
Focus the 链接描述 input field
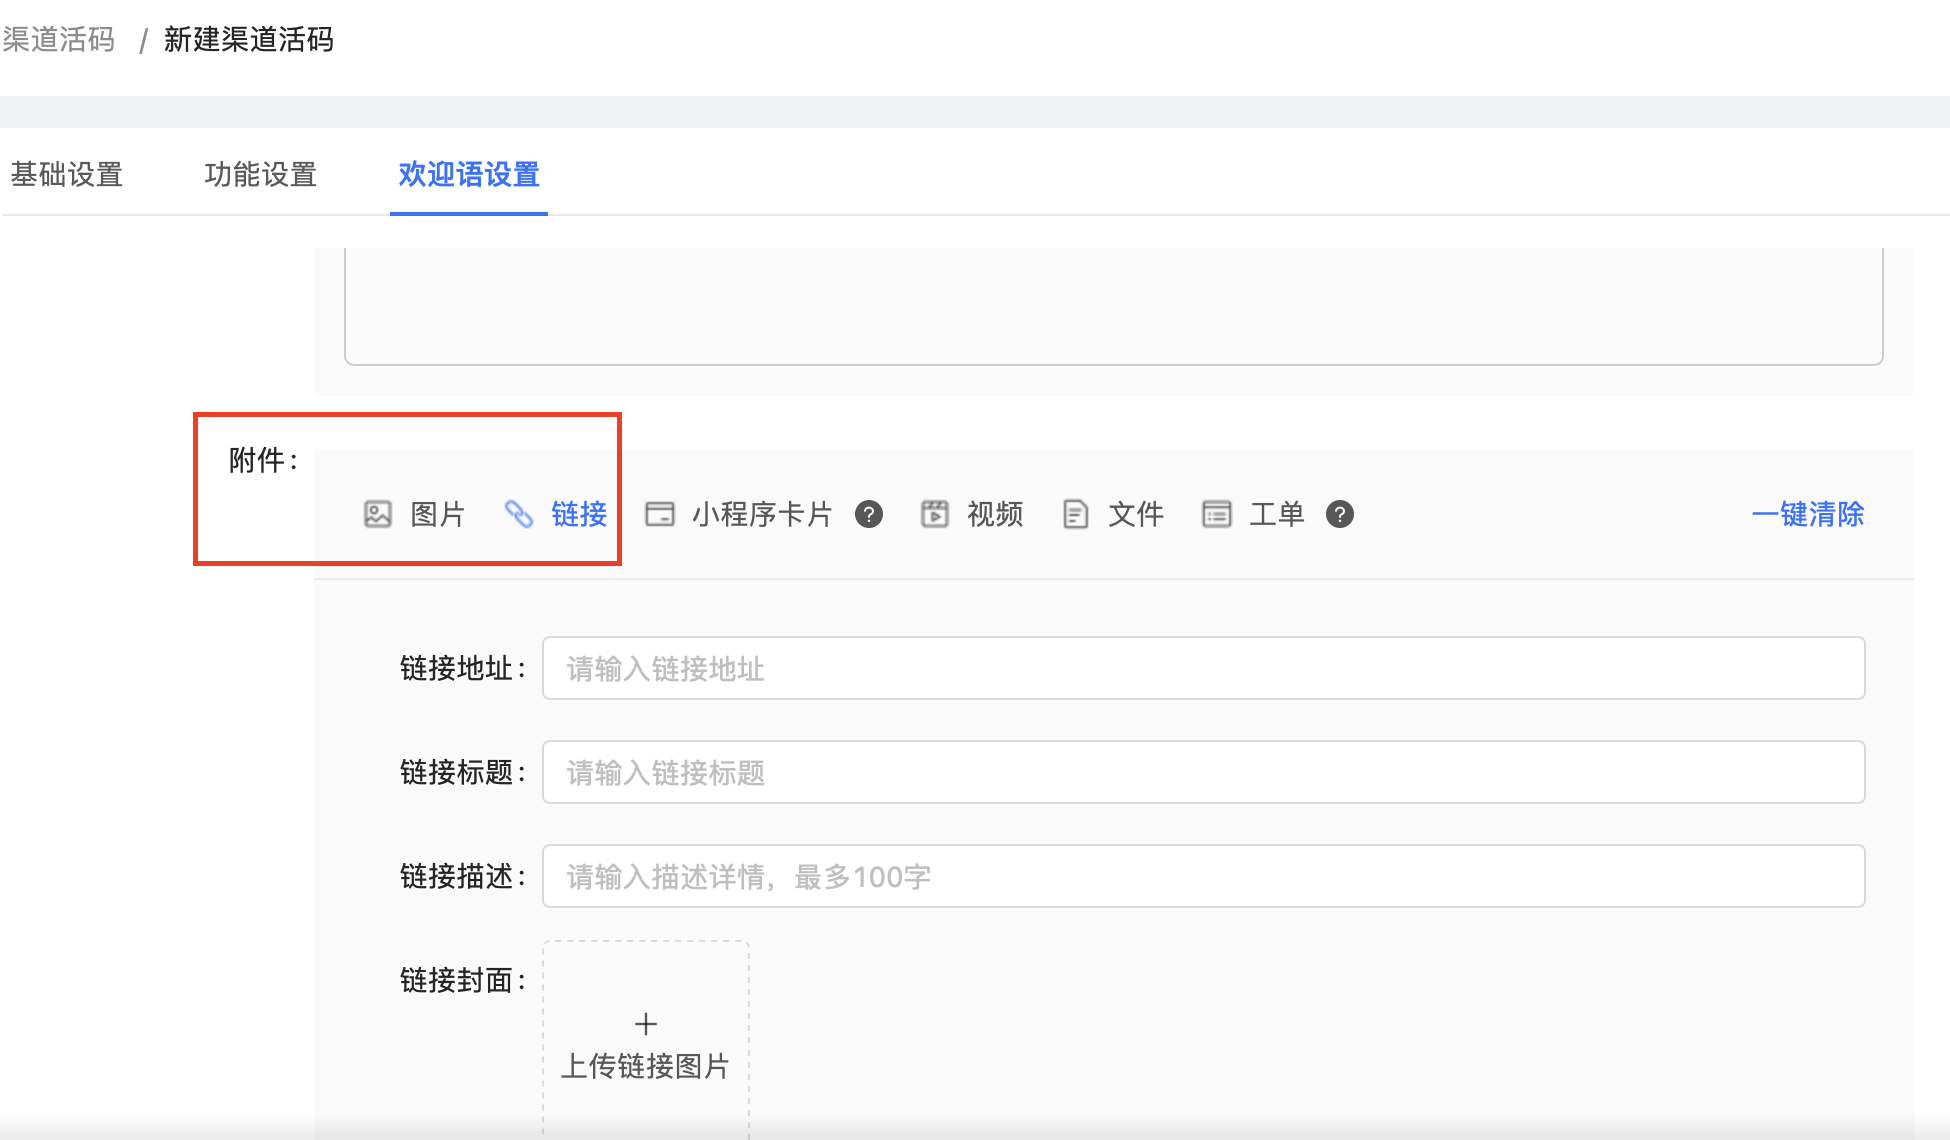coord(1203,876)
